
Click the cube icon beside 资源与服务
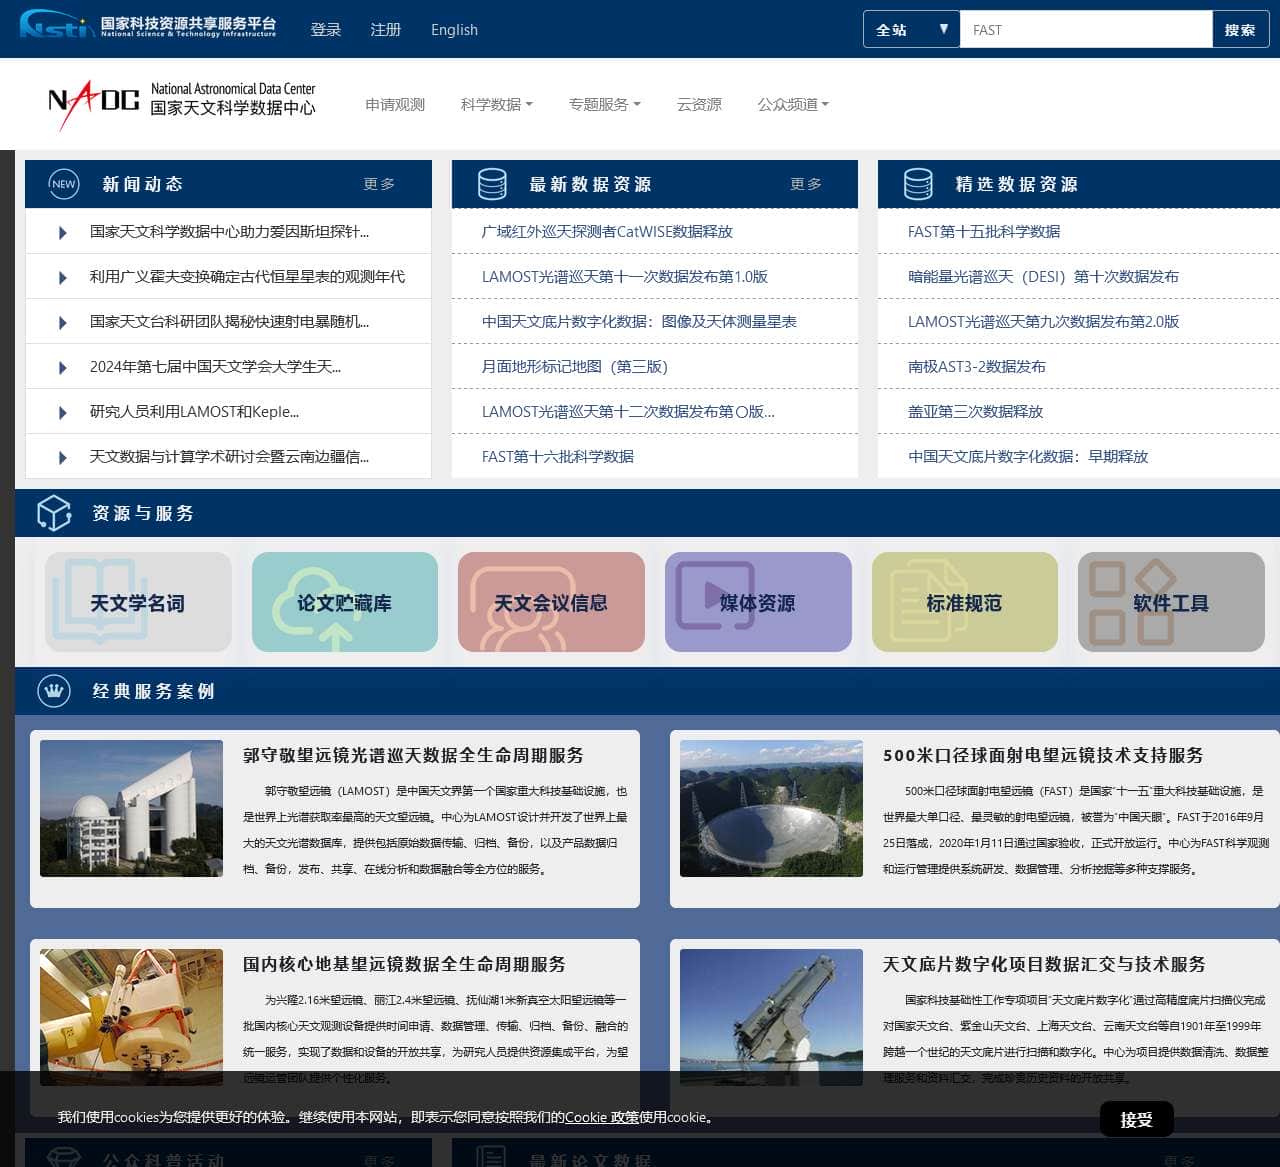point(54,513)
